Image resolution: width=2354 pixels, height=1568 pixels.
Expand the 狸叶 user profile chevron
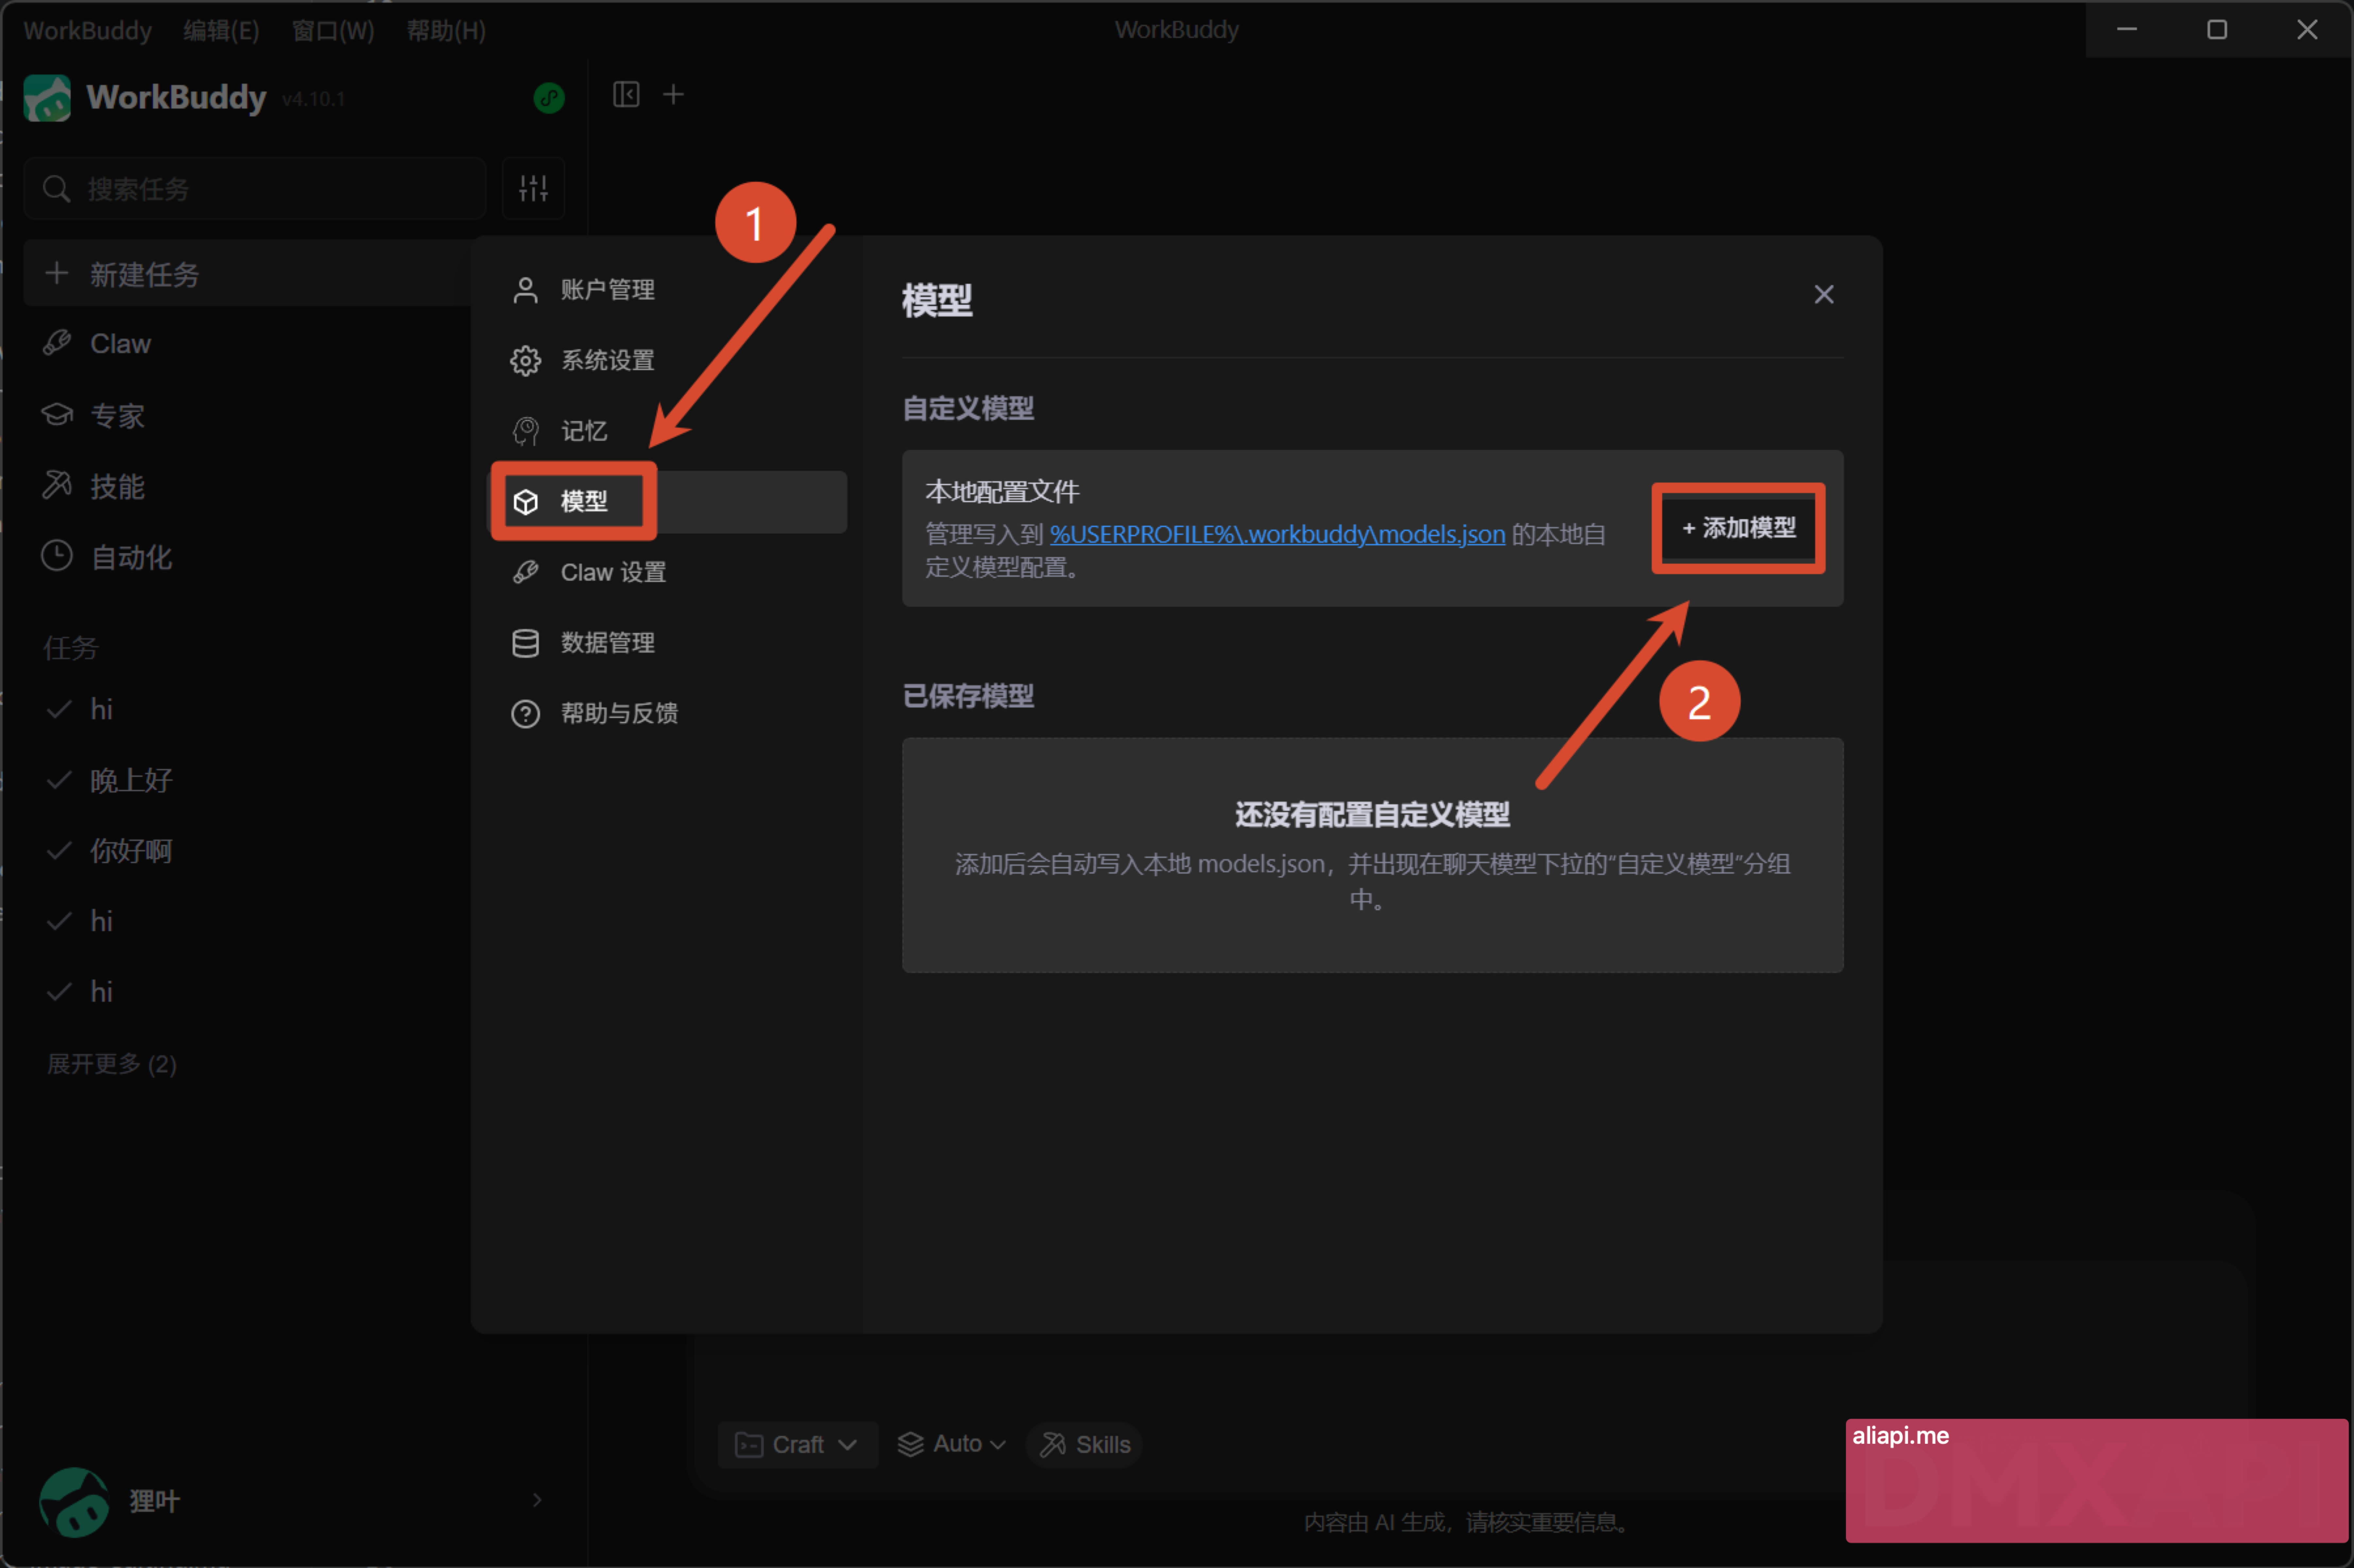pos(537,1500)
